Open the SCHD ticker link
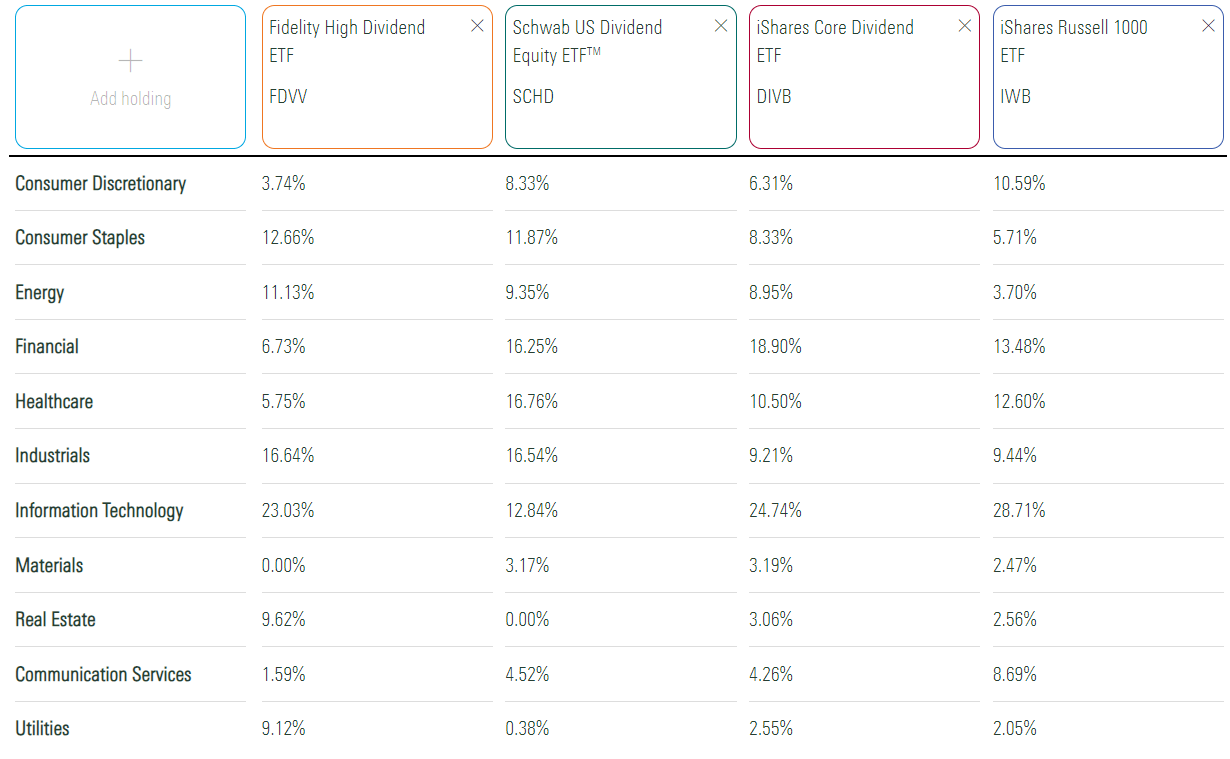 point(533,97)
